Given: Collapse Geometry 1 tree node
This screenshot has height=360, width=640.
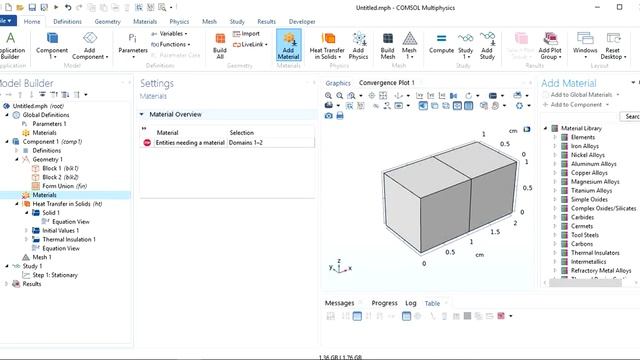Looking at the screenshot, I should [x=17, y=159].
